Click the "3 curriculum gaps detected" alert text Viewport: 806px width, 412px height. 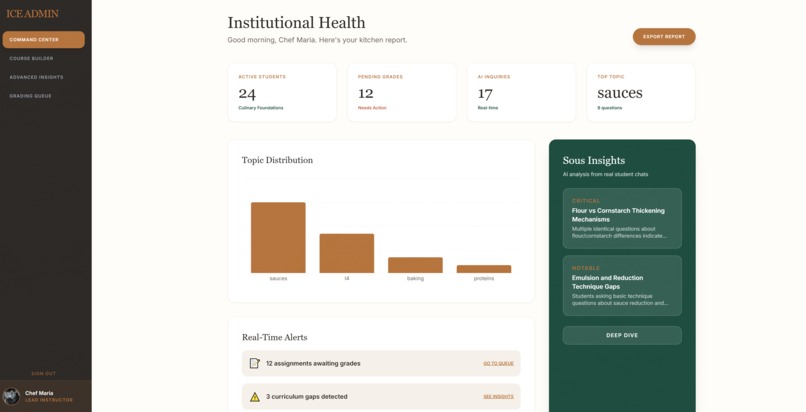pyautogui.click(x=306, y=397)
